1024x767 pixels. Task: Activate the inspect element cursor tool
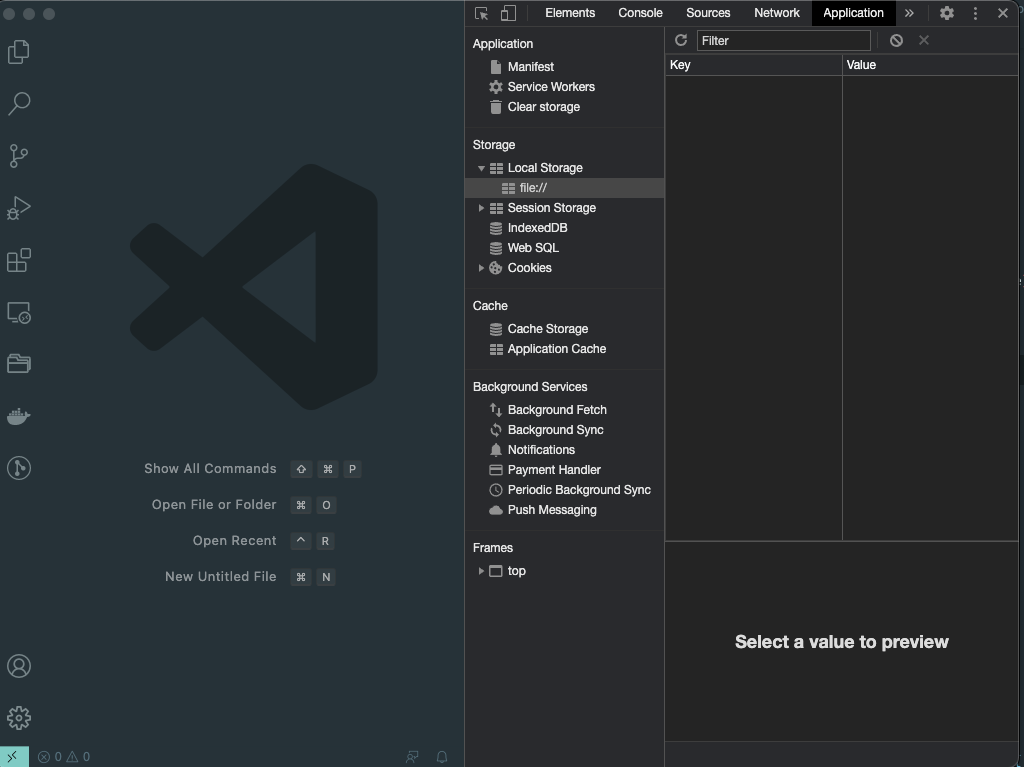point(482,13)
